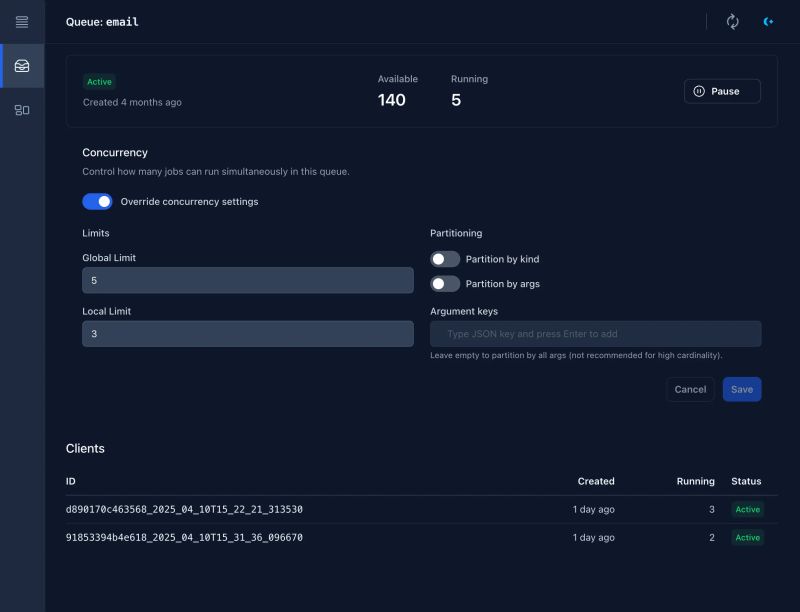Enable Partition by args switch
The height and width of the screenshot is (612, 800).
point(445,284)
